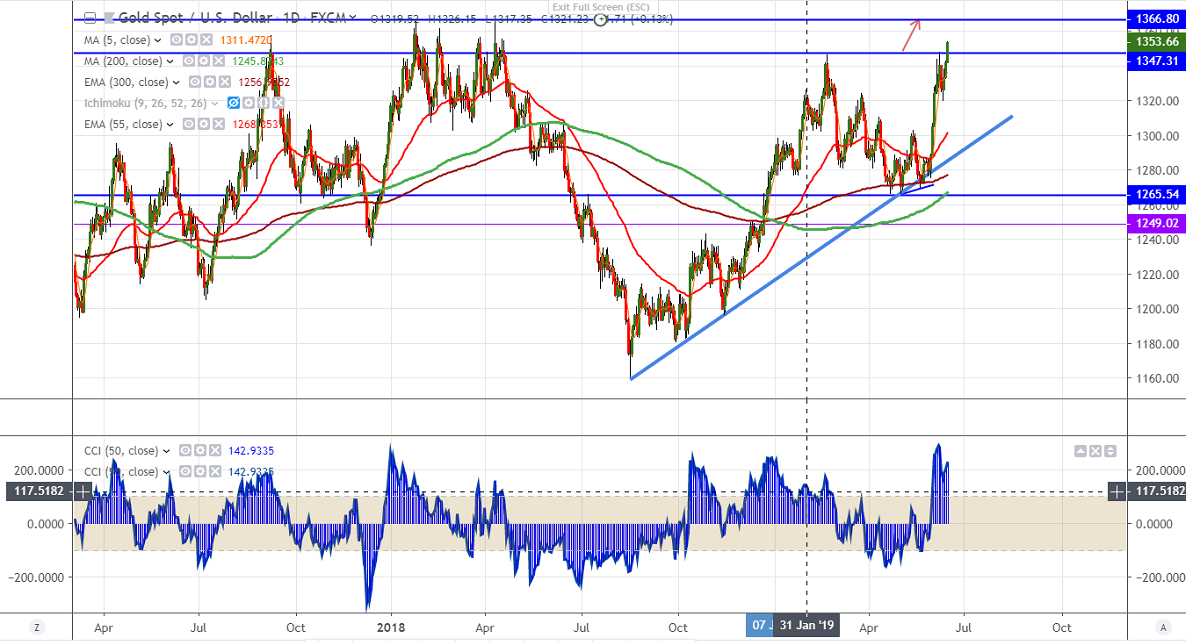
Task: Select the MA (200, close) legend label
Action: tap(124, 61)
